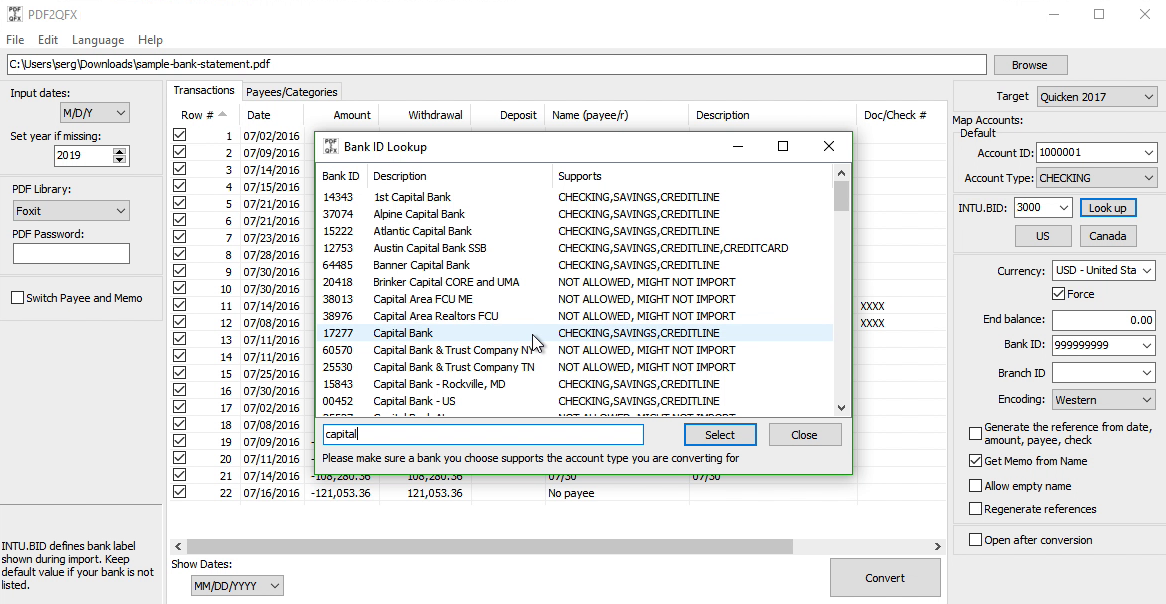Select Capital Bank - Rockville, MD row
This screenshot has width=1166, height=604.
click(576, 384)
